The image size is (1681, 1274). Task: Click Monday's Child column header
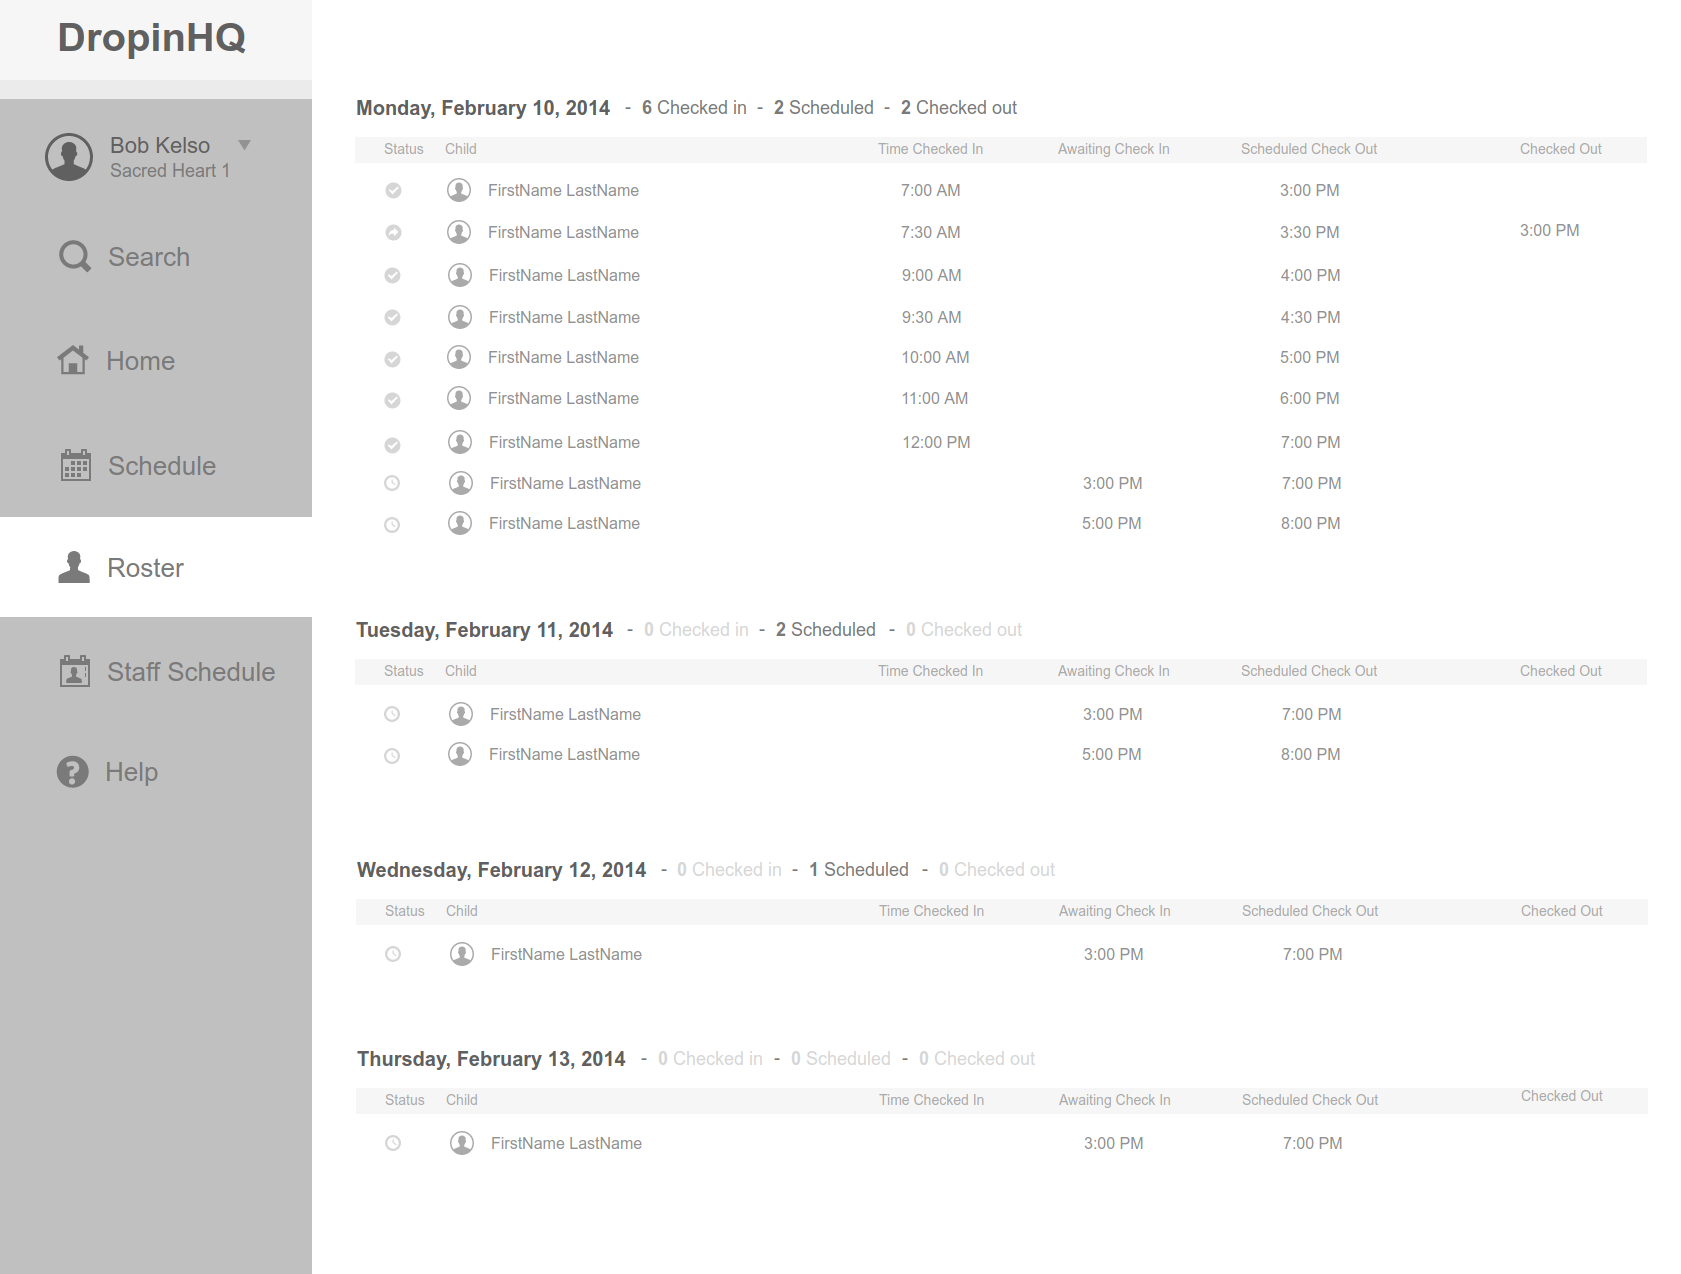[461, 149]
